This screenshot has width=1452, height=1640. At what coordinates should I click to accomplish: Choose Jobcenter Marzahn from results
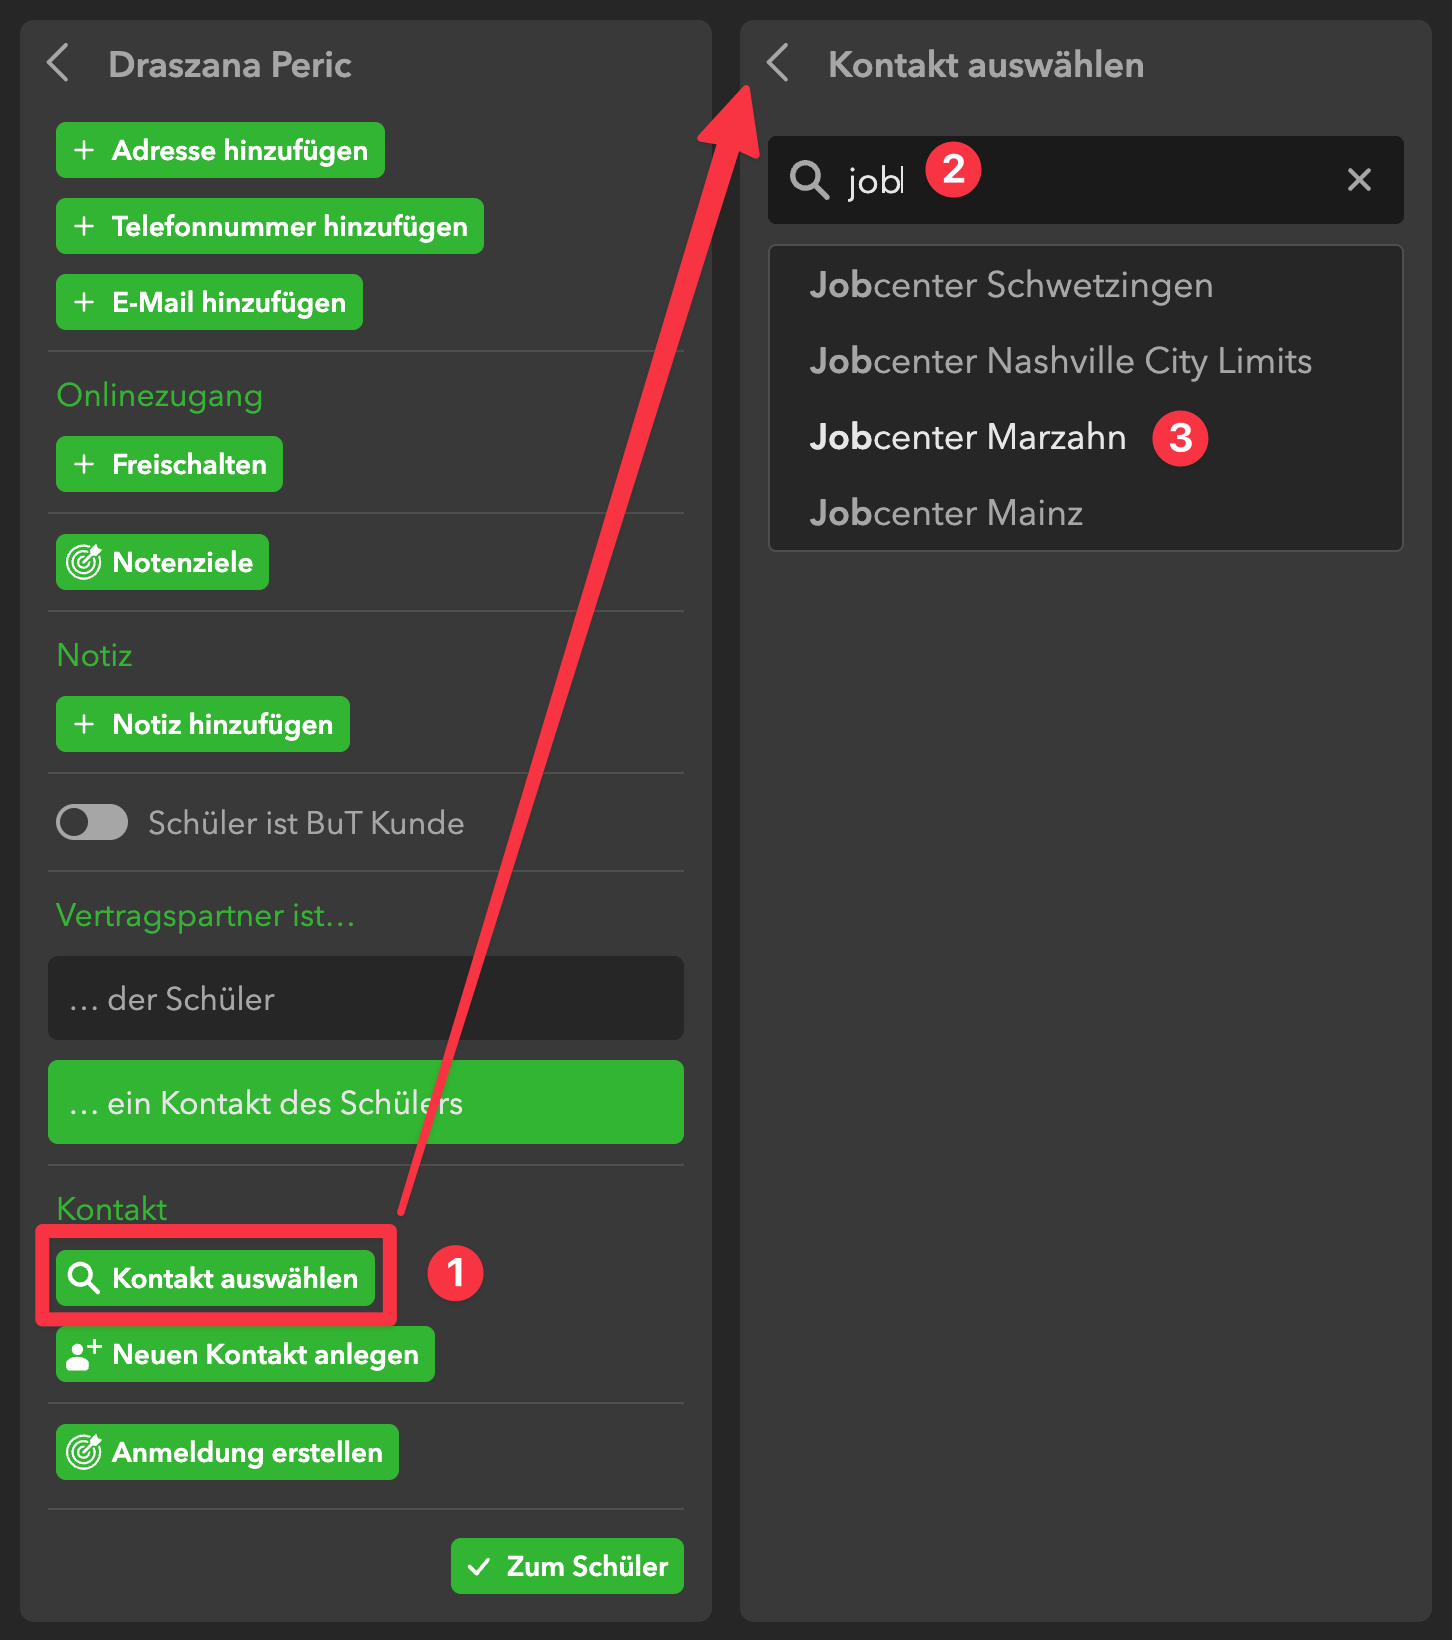coord(967,437)
